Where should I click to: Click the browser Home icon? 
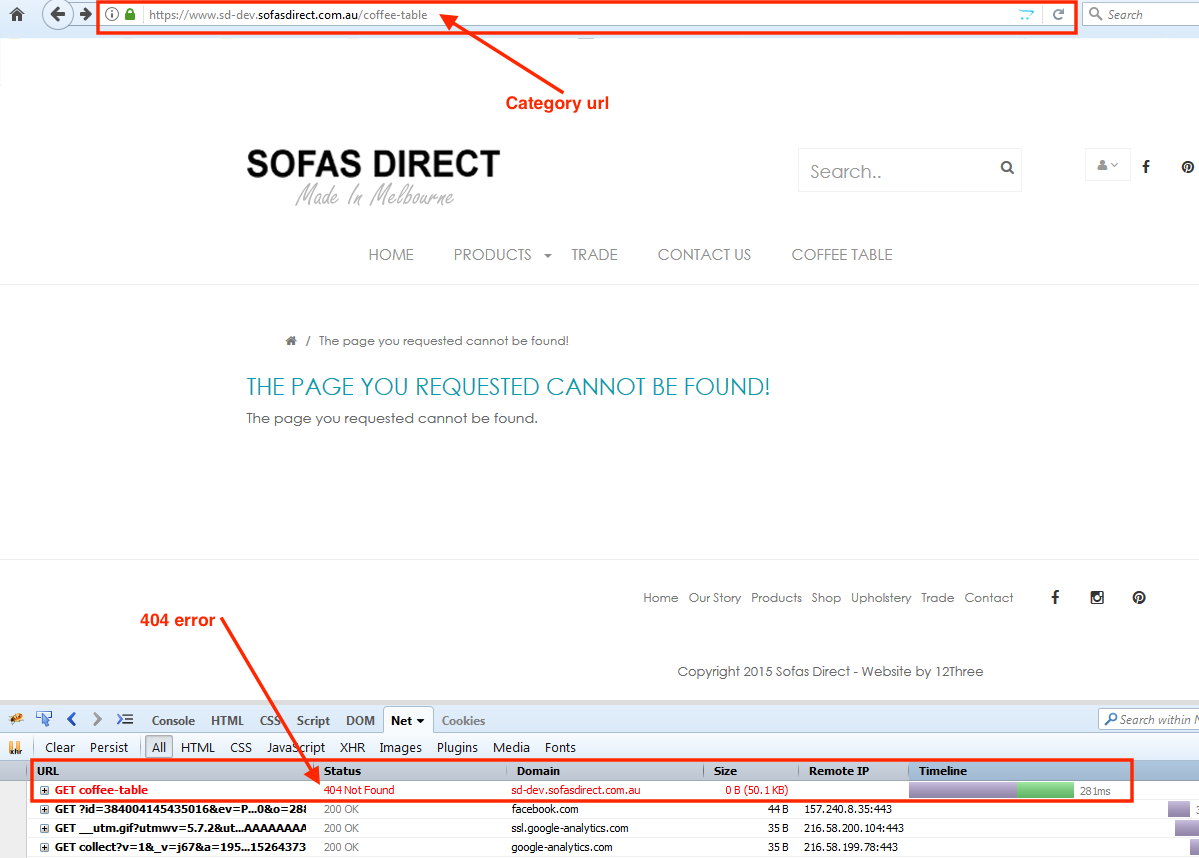tap(17, 14)
